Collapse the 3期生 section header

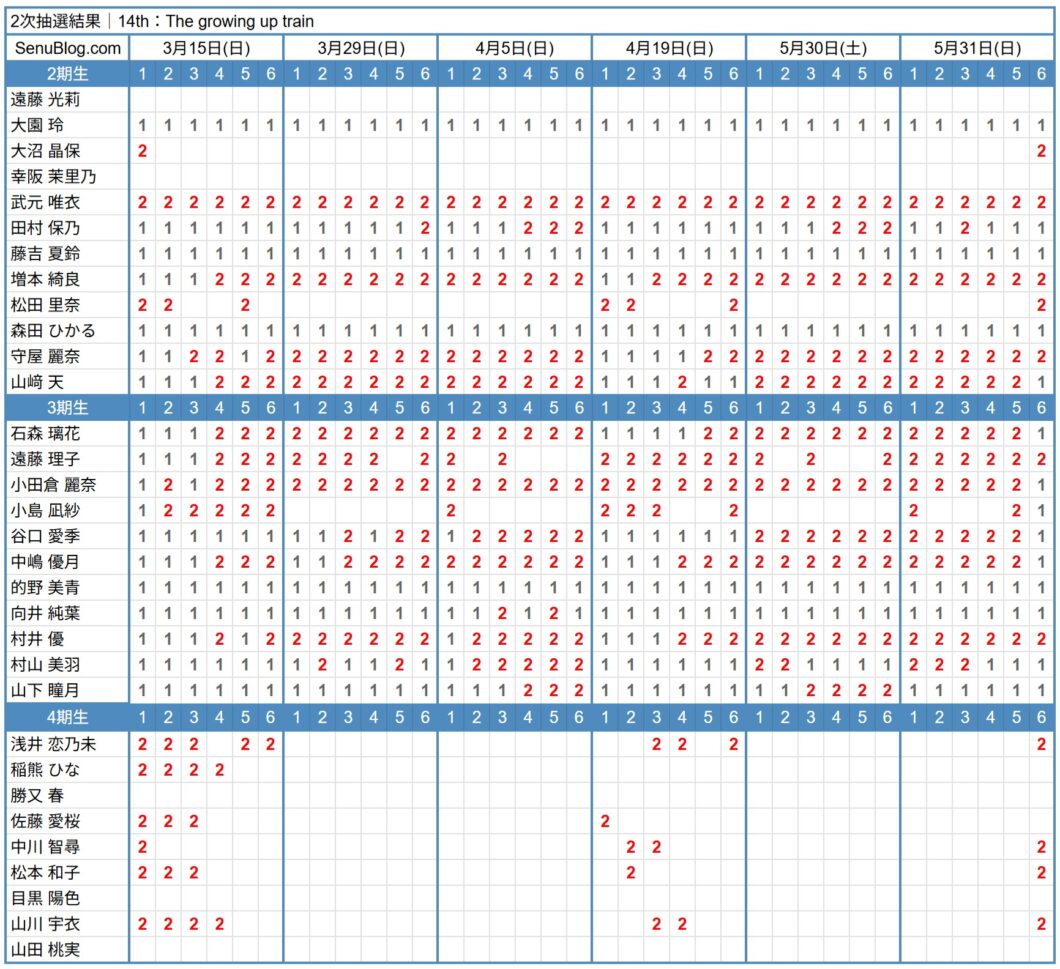[x=67, y=408]
